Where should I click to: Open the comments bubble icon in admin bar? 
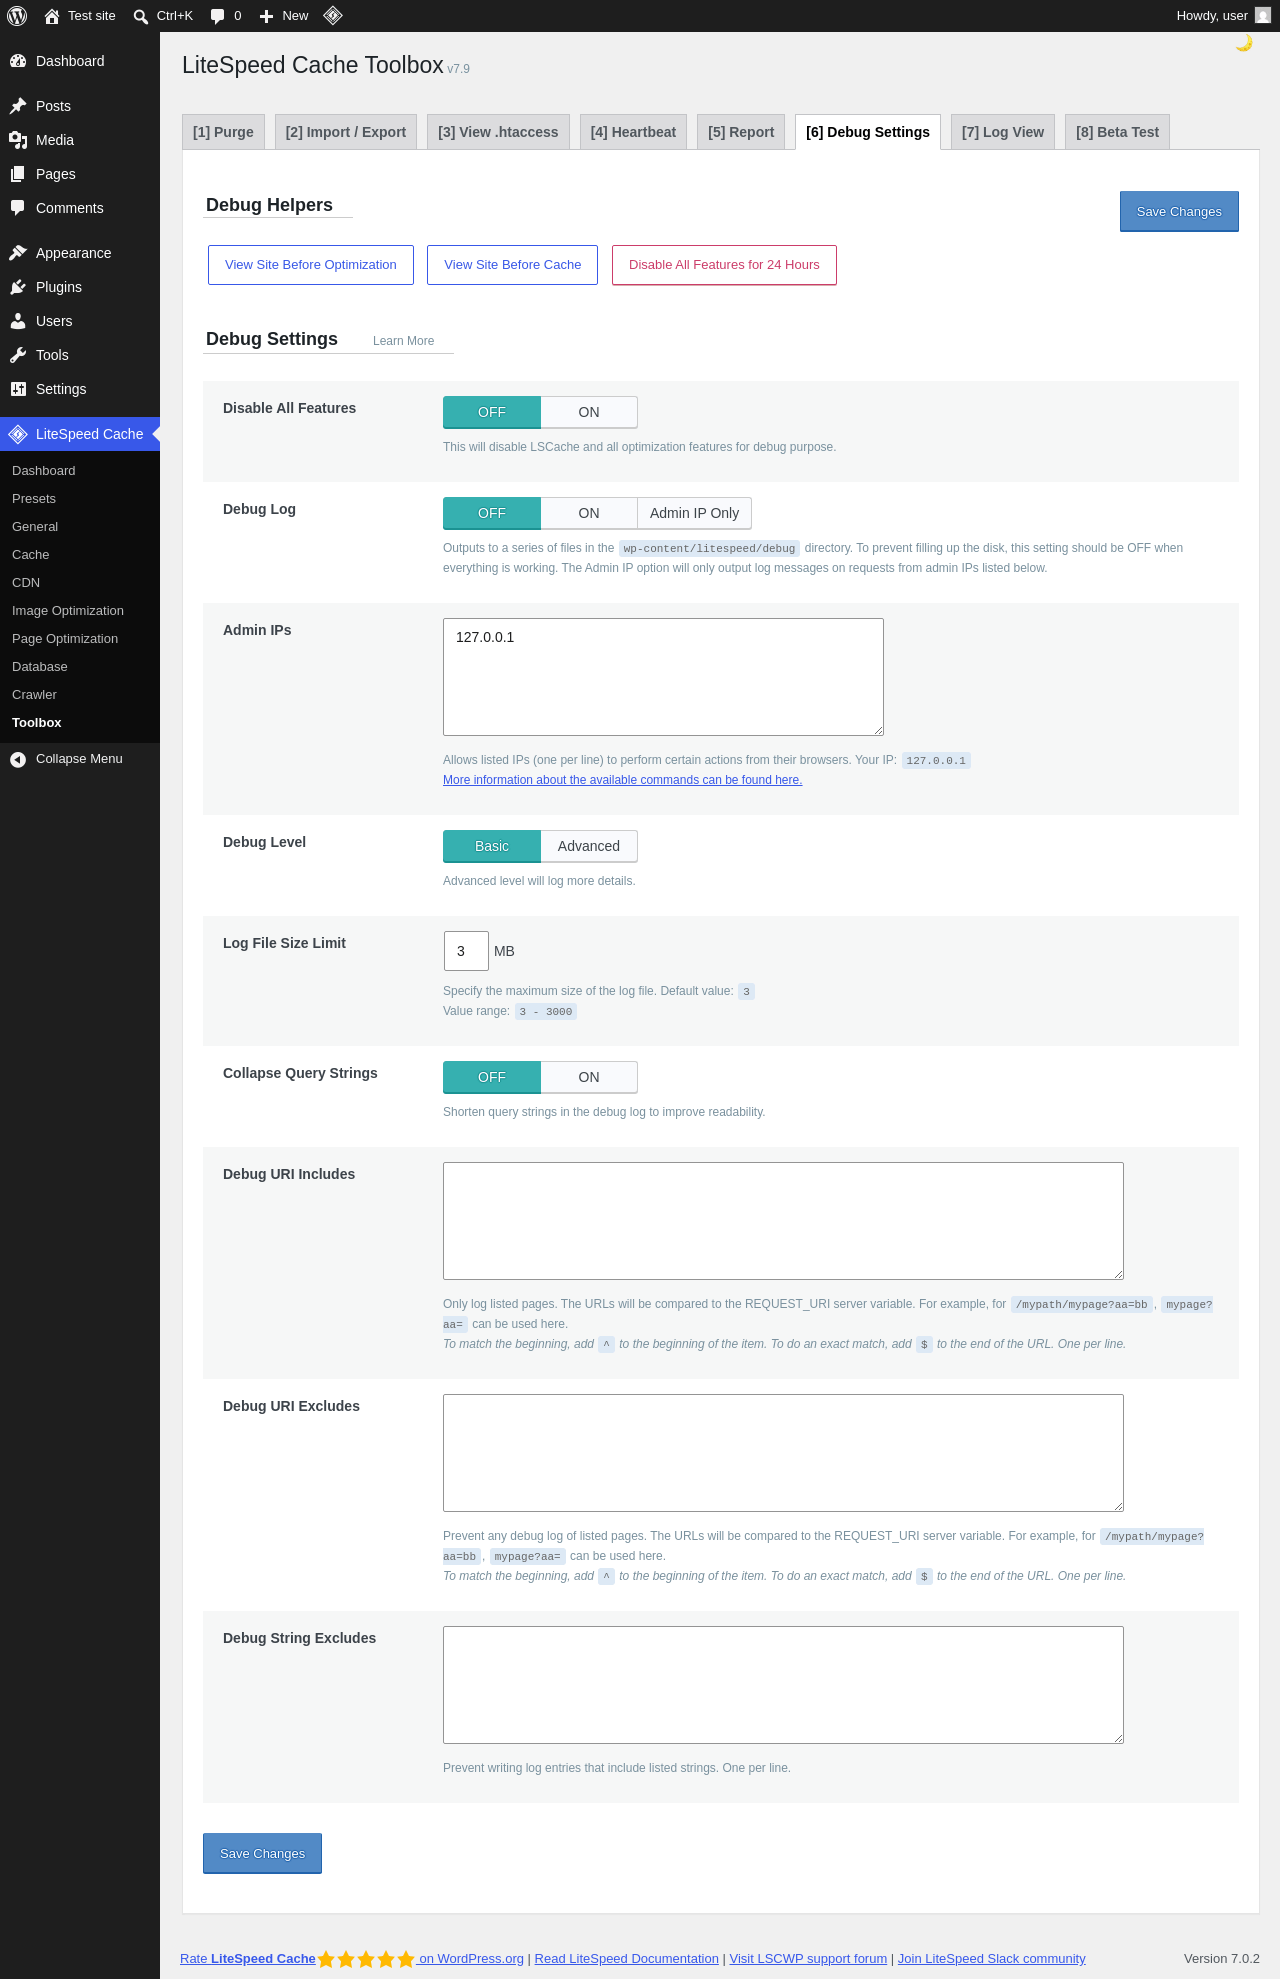tap(217, 16)
